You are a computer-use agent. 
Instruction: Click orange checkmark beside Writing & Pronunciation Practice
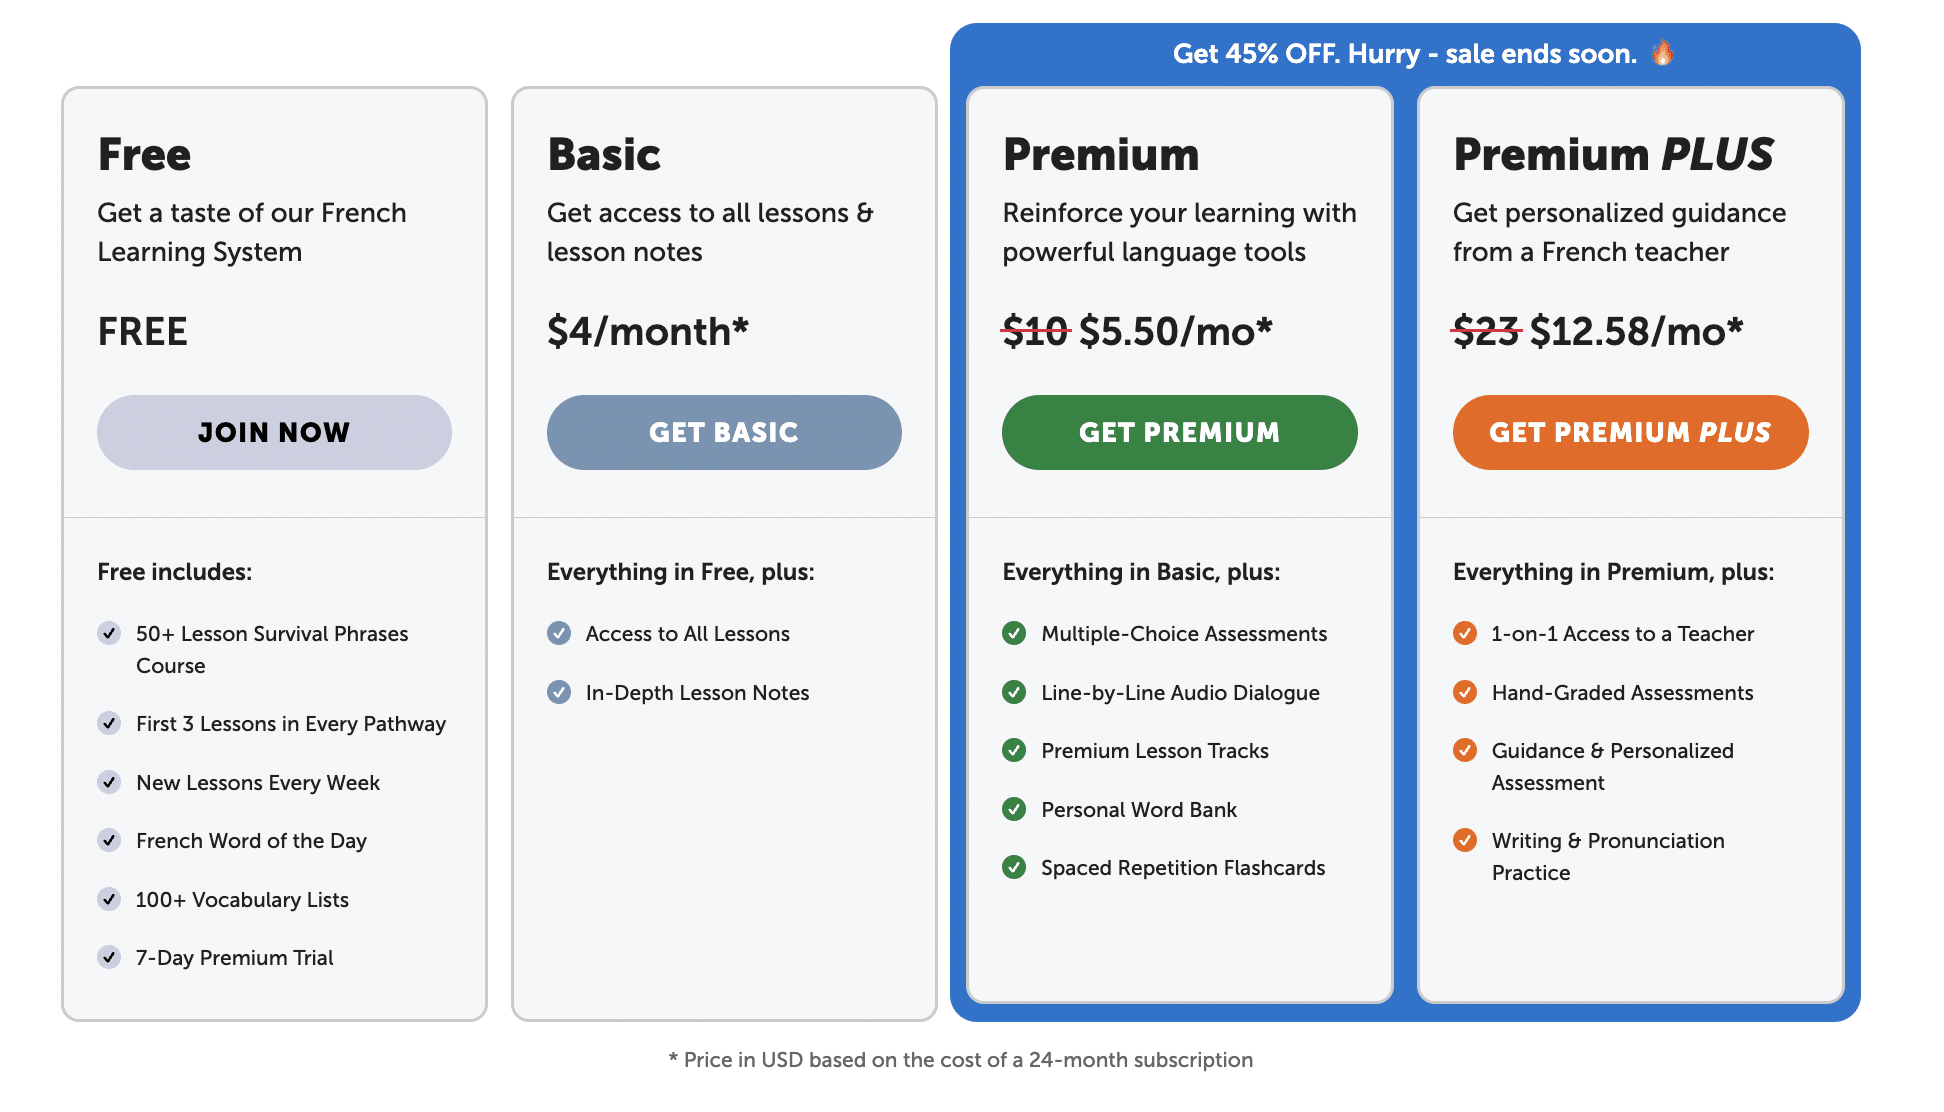1465,840
